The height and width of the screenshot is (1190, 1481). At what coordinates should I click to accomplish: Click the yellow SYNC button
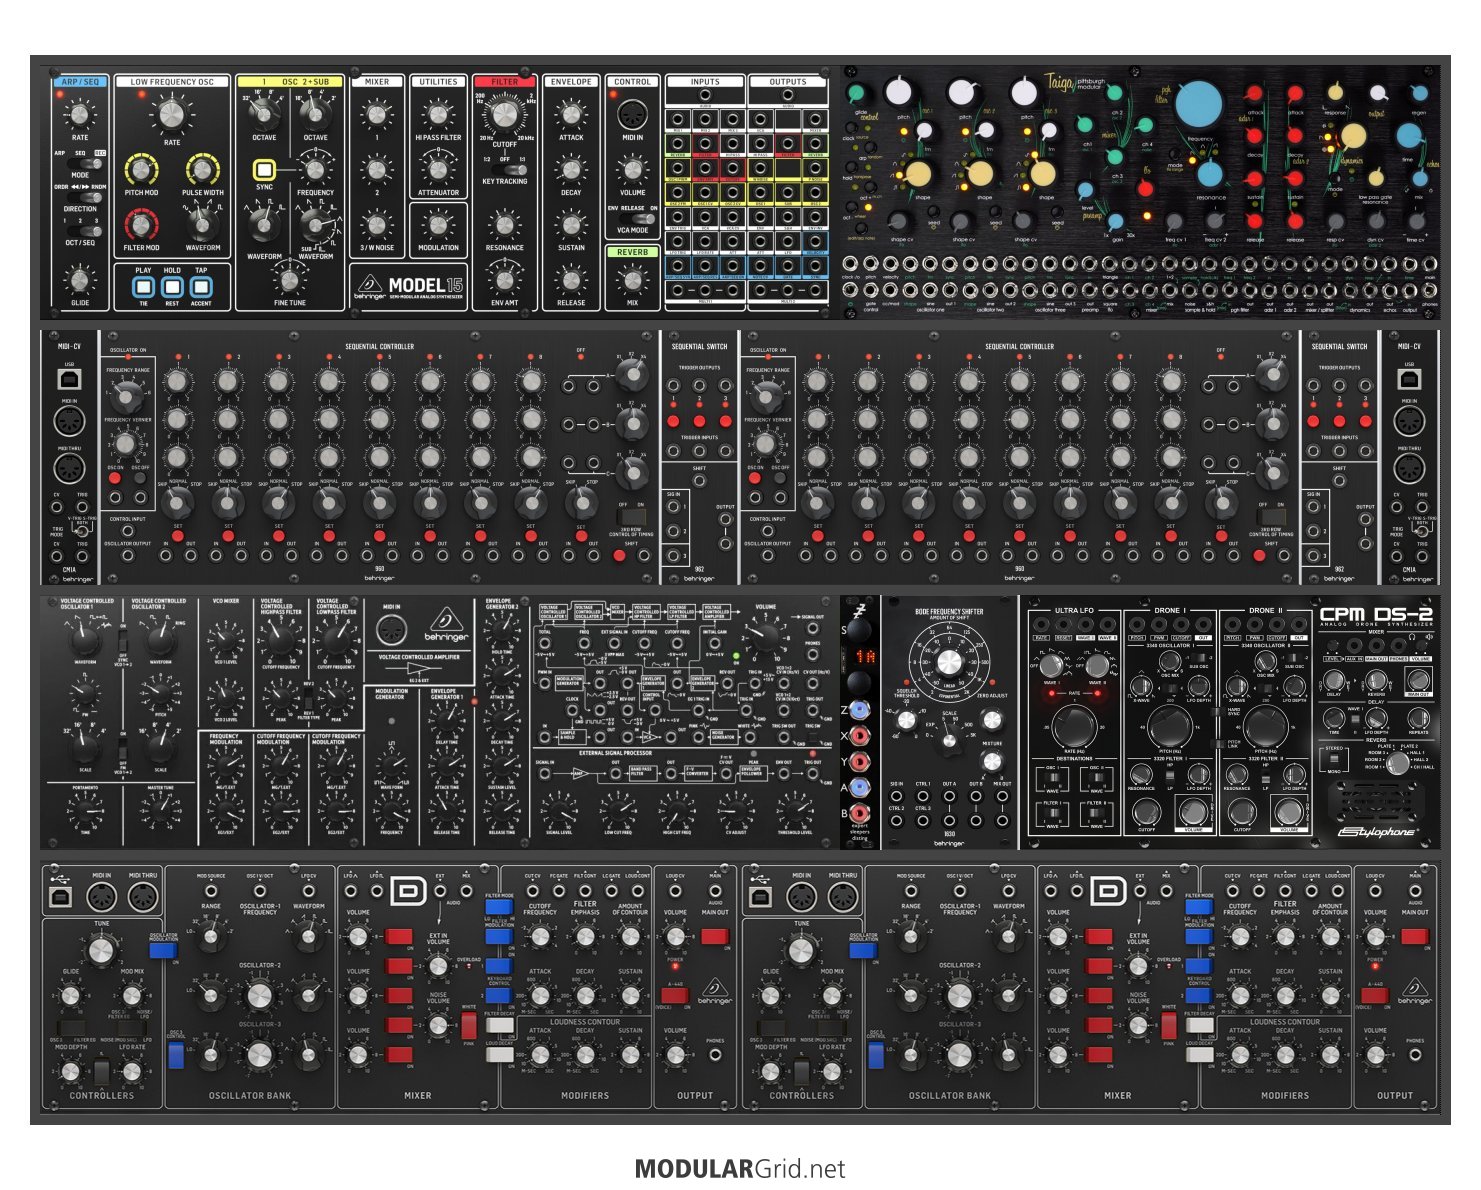[x=264, y=169]
